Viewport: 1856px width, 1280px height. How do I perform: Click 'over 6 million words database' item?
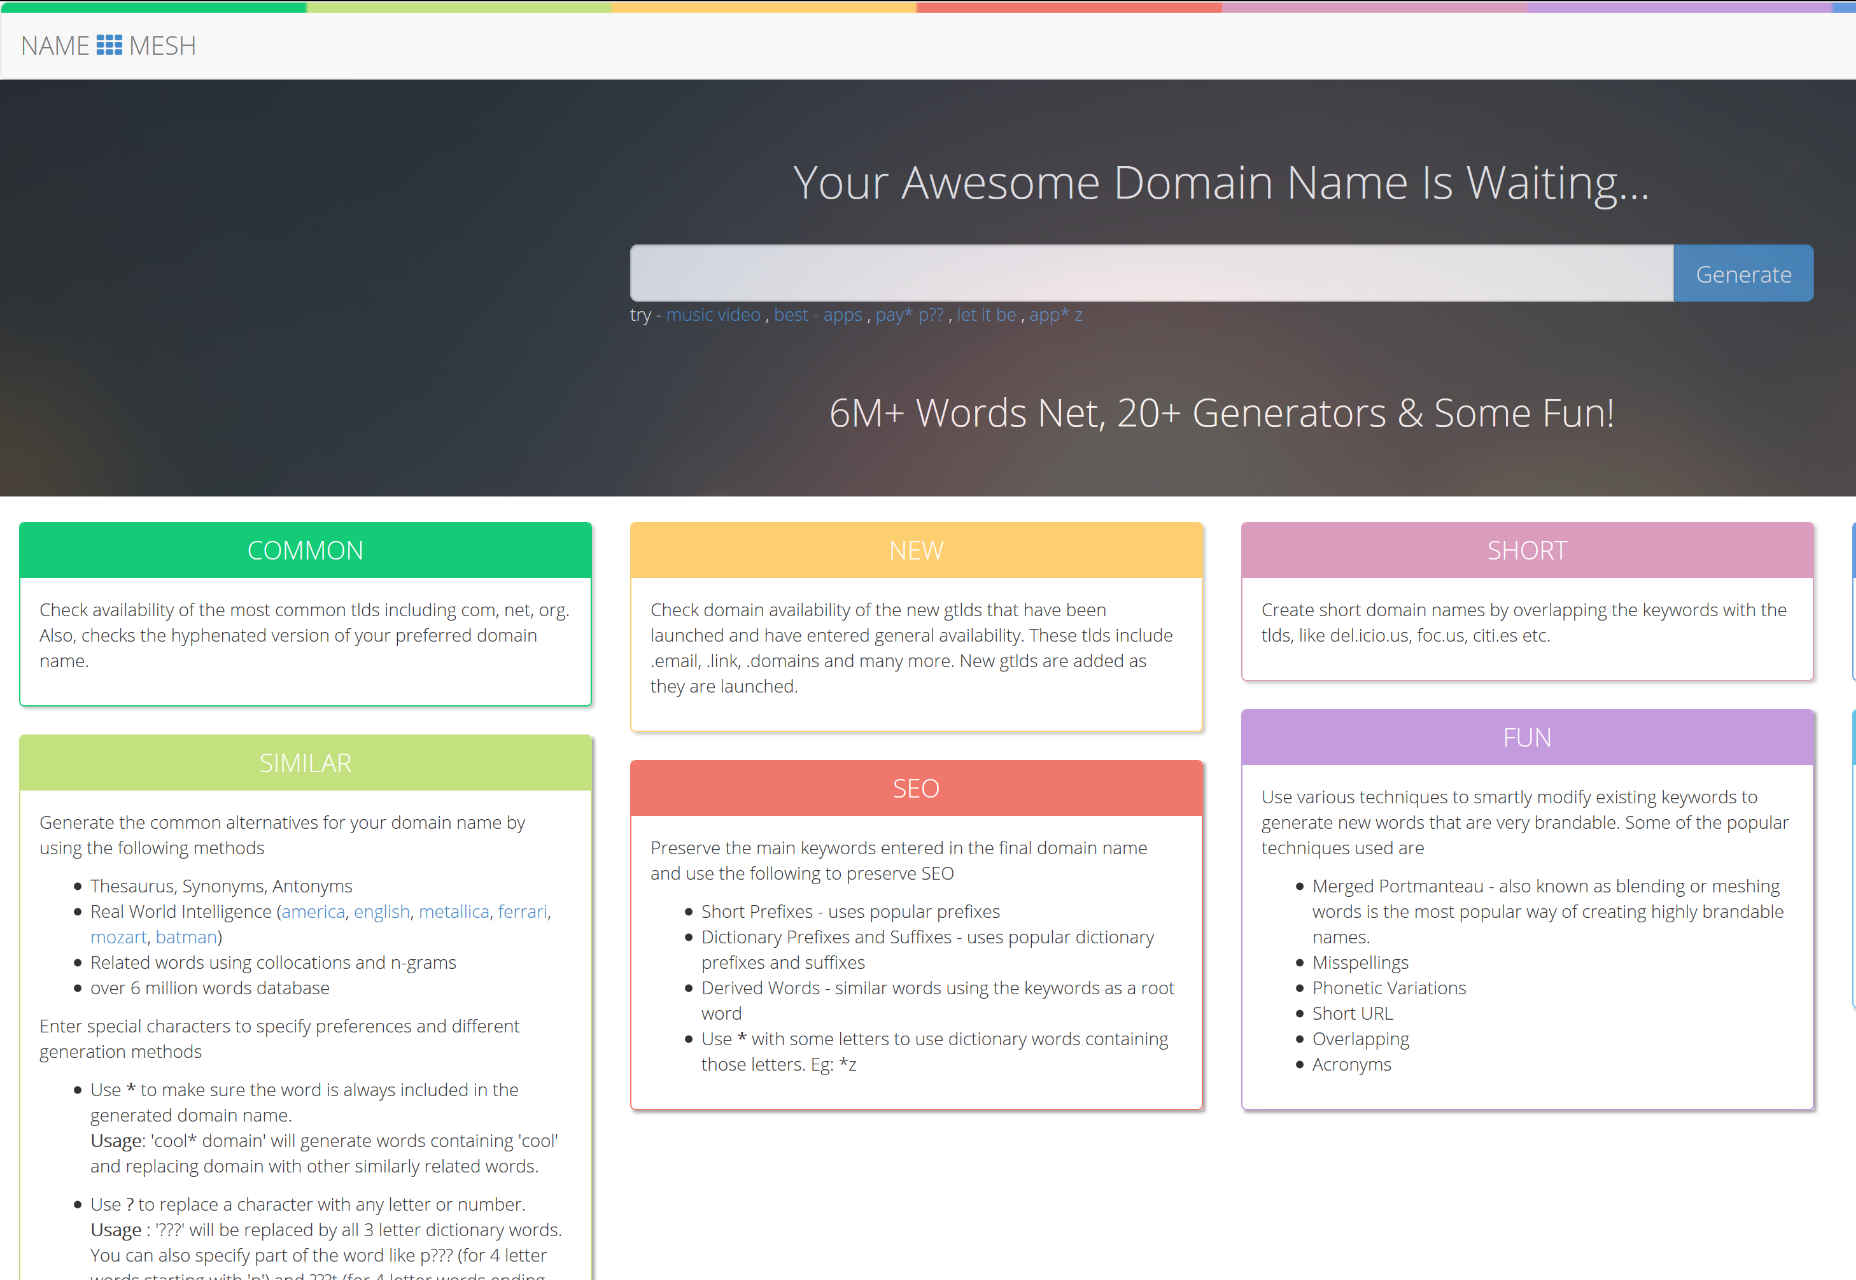coord(210,988)
